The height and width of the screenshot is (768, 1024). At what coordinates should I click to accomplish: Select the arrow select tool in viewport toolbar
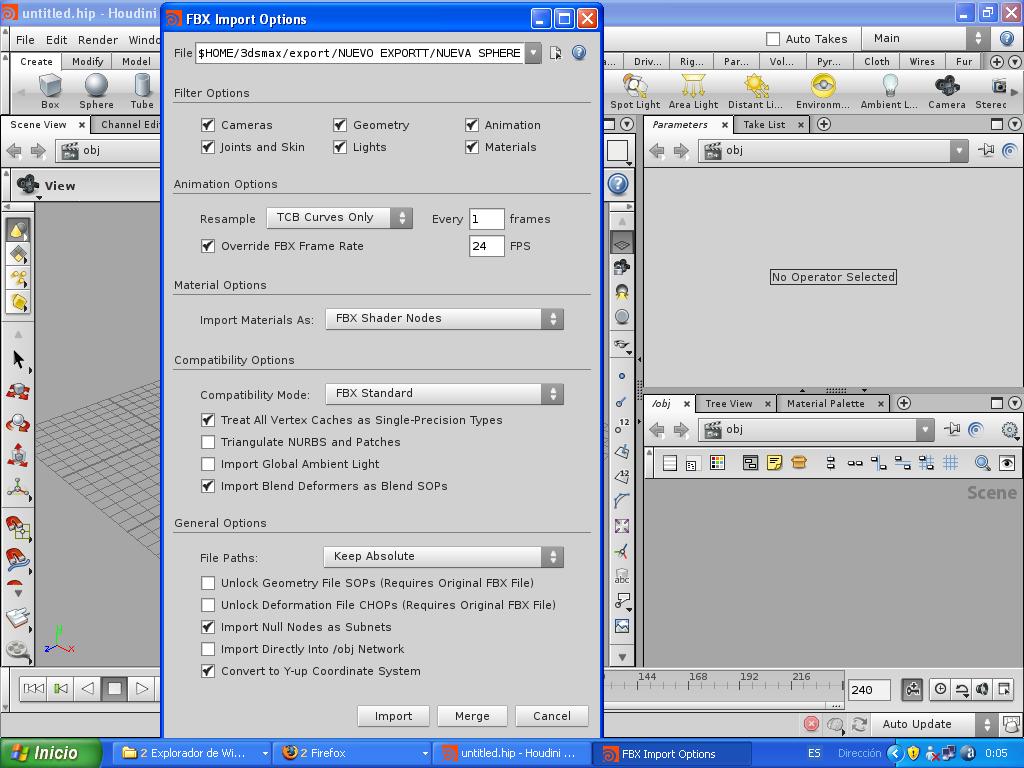[18, 359]
